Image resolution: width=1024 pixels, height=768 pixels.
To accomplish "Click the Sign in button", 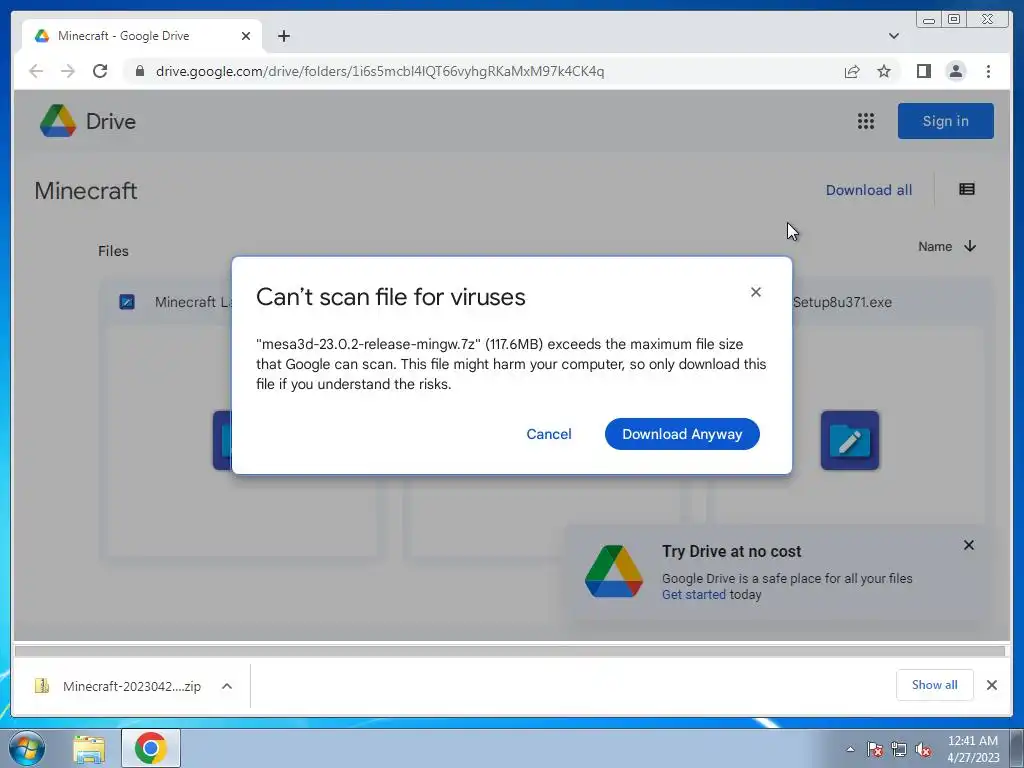I will tap(945, 121).
